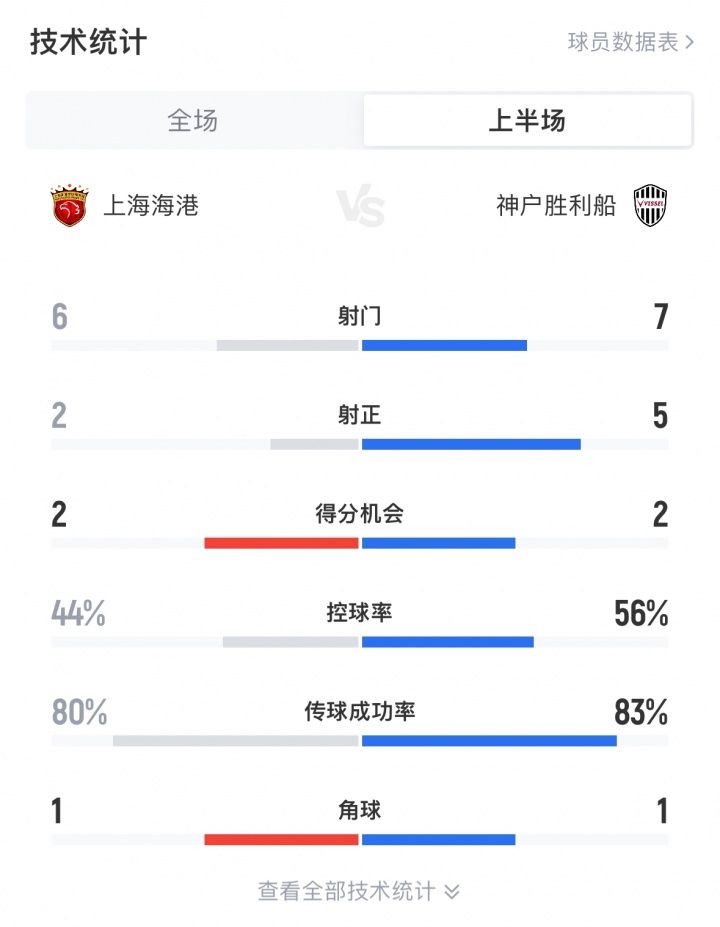This screenshot has height=927, width=720.
Task: Click the Vissel Kobe team crest
Action: coord(651,206)
